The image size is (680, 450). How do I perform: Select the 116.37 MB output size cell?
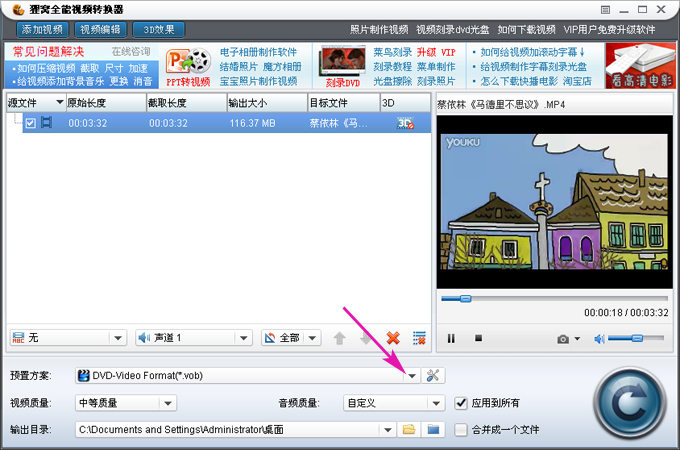[x=252, y=124]
